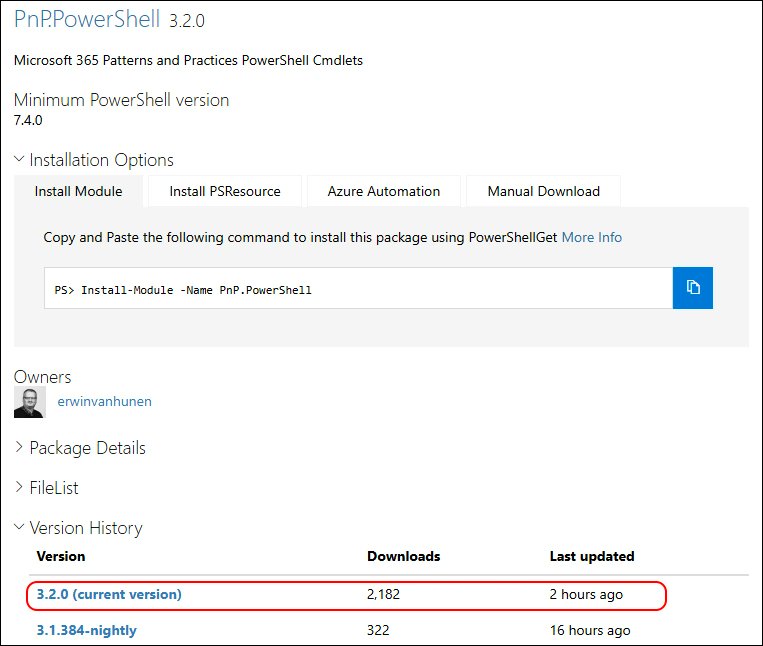Click the erwinvanhunen avatar photo
Image resolution: width=763 pixels, height=646 pixels.
click(x=30, y=402)
